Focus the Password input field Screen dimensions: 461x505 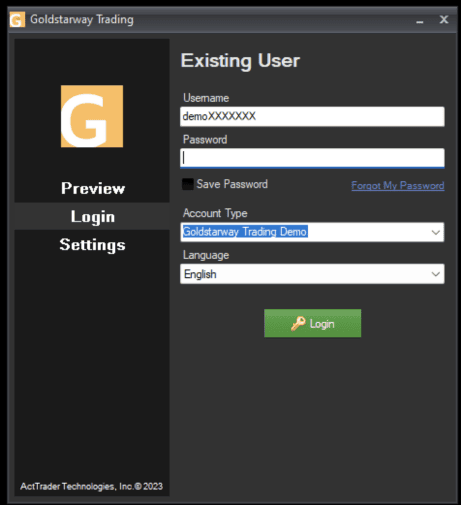tap(312, 158)
